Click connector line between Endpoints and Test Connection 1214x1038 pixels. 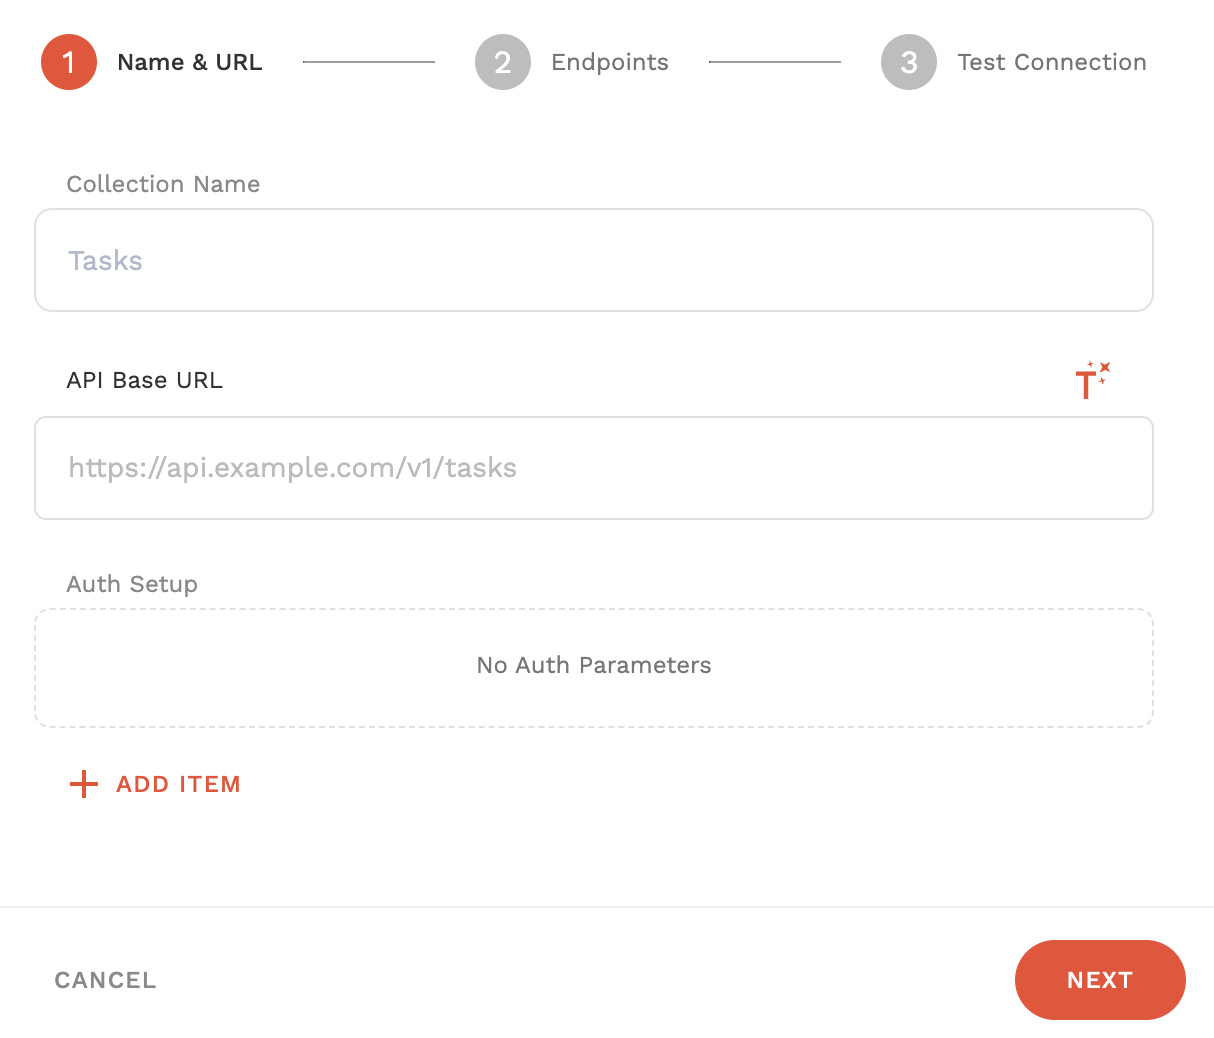pos(775,62)
